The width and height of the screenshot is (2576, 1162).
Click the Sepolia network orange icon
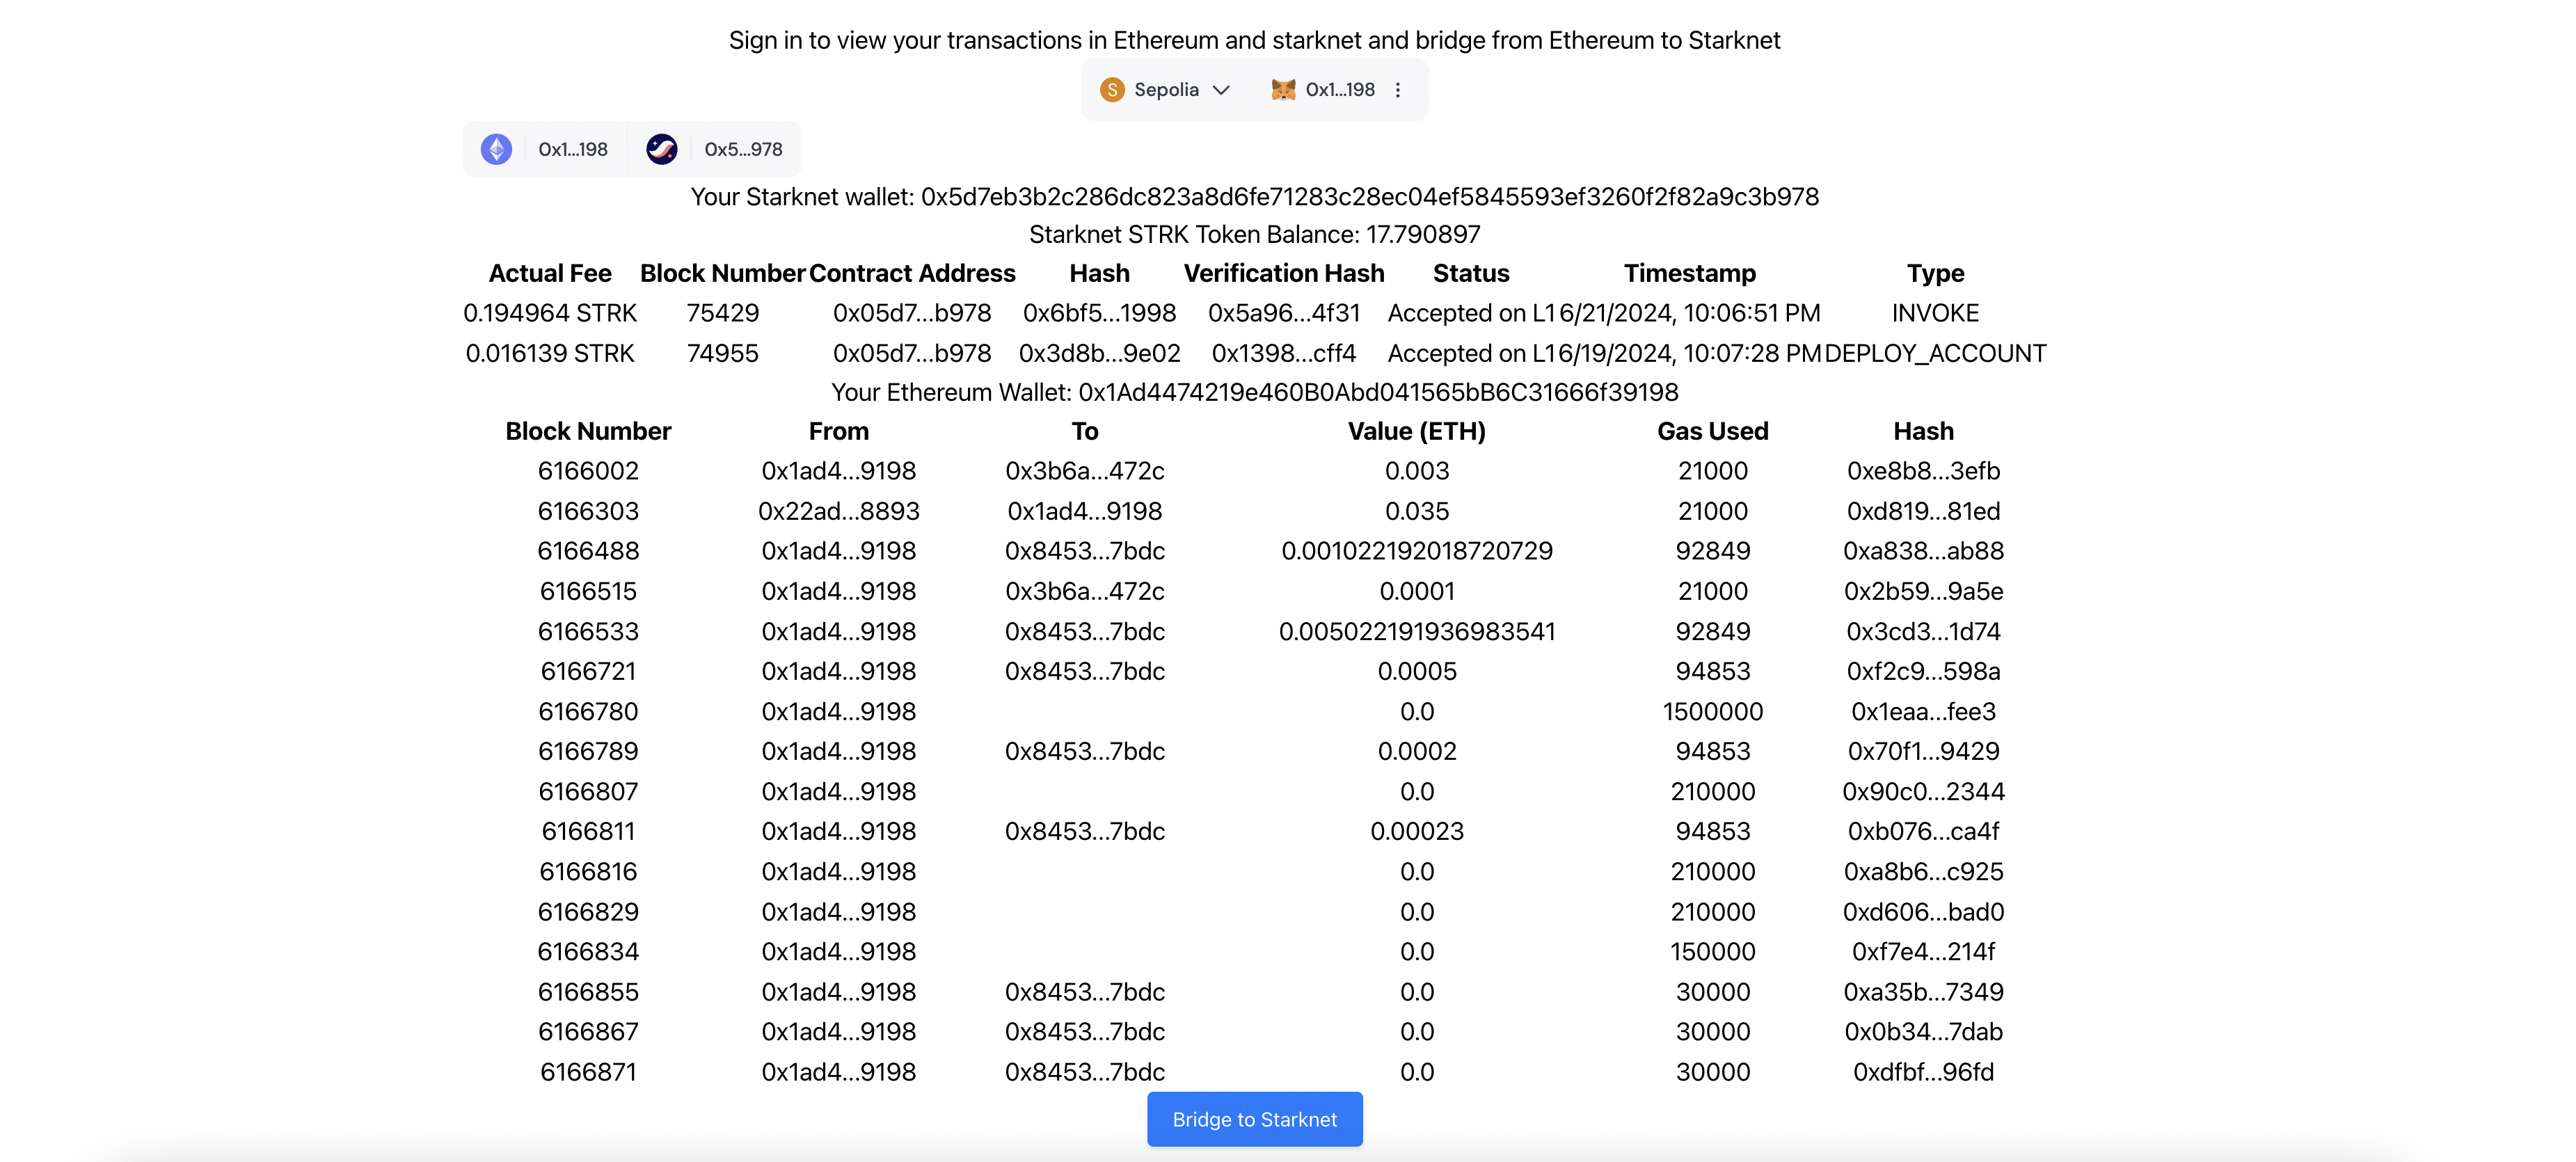tap(1112, 90)
